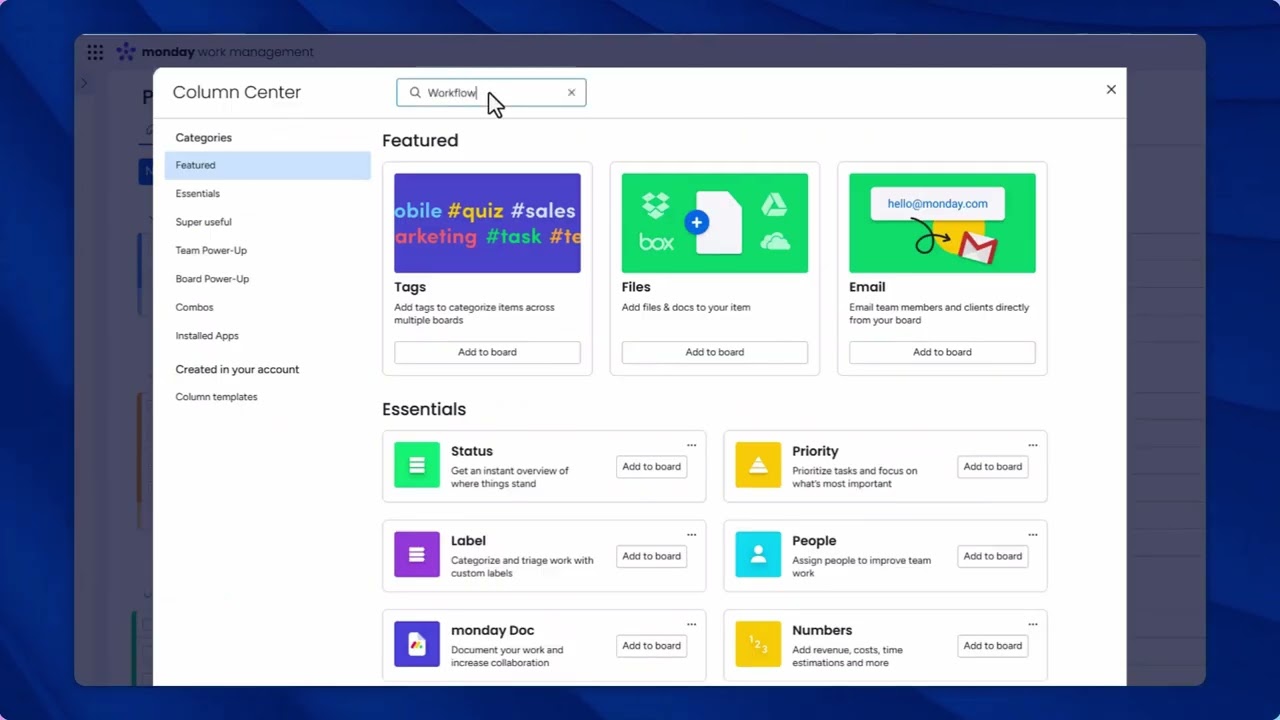Image resolution: width=1280 pixels, height=720 pixels.
Task: Click the Files card title
Action: [636, 287]
